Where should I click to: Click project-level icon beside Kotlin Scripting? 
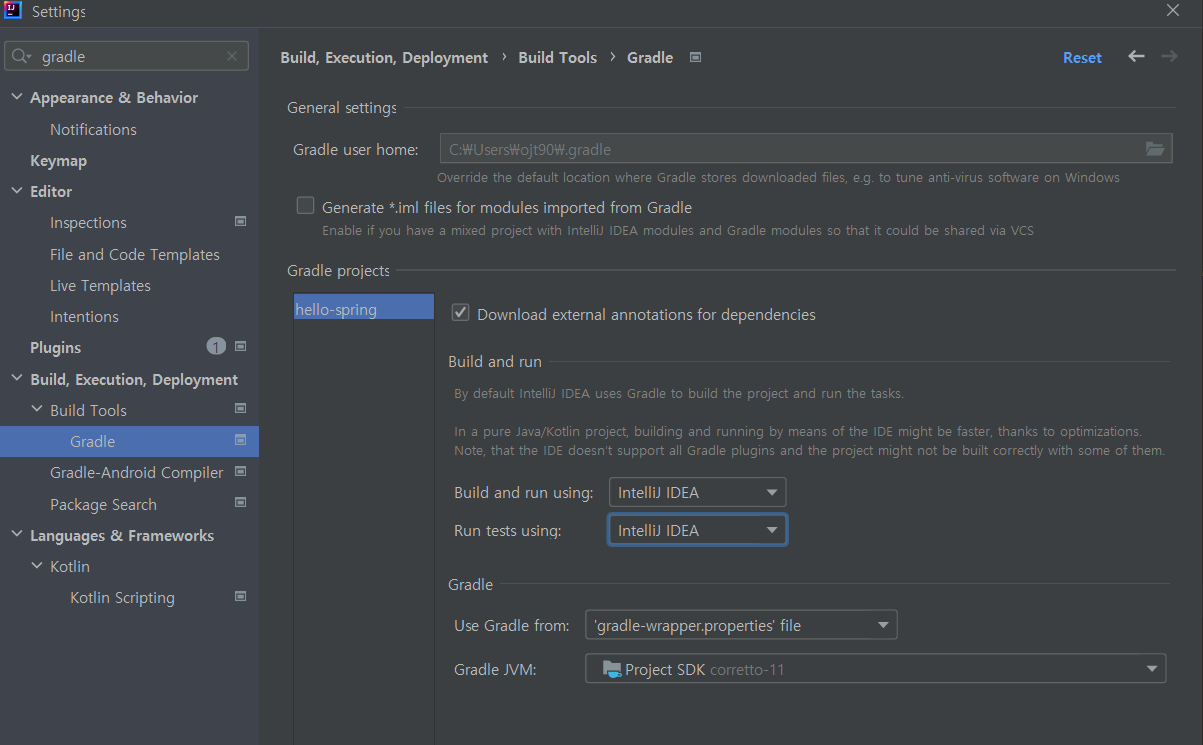240,597
